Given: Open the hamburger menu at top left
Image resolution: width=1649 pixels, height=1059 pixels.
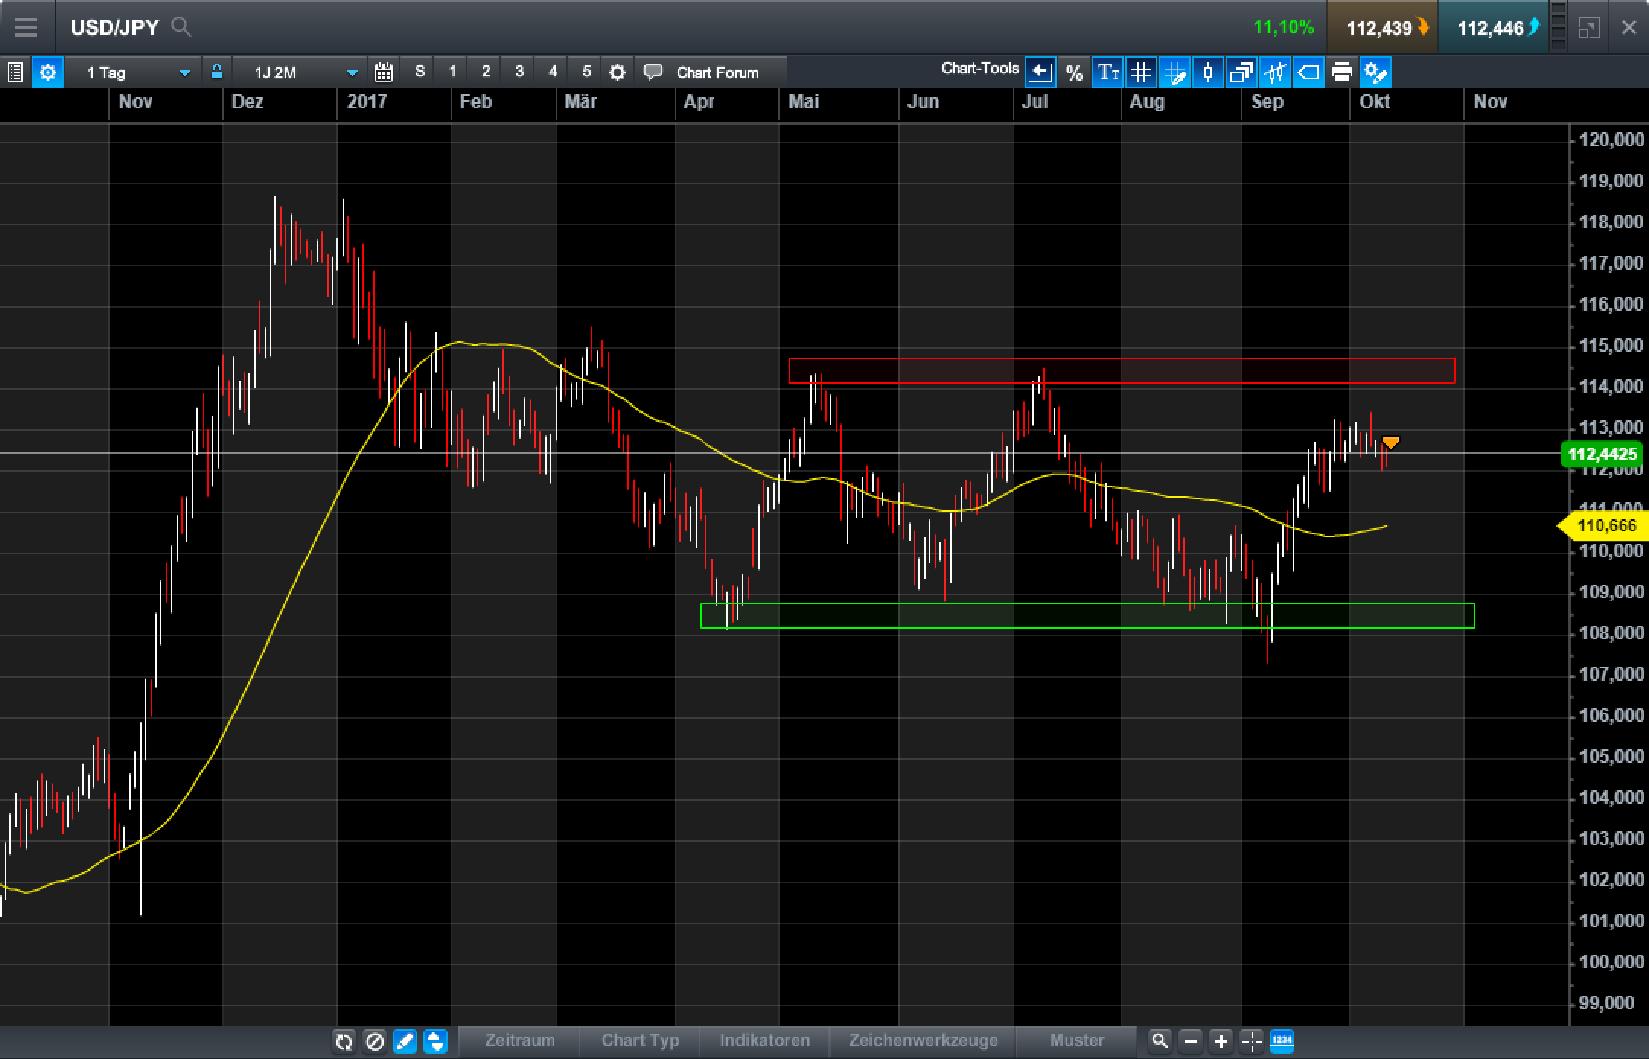Looking at the screenshot, I should pyautogui.click(x=26, y=27).
